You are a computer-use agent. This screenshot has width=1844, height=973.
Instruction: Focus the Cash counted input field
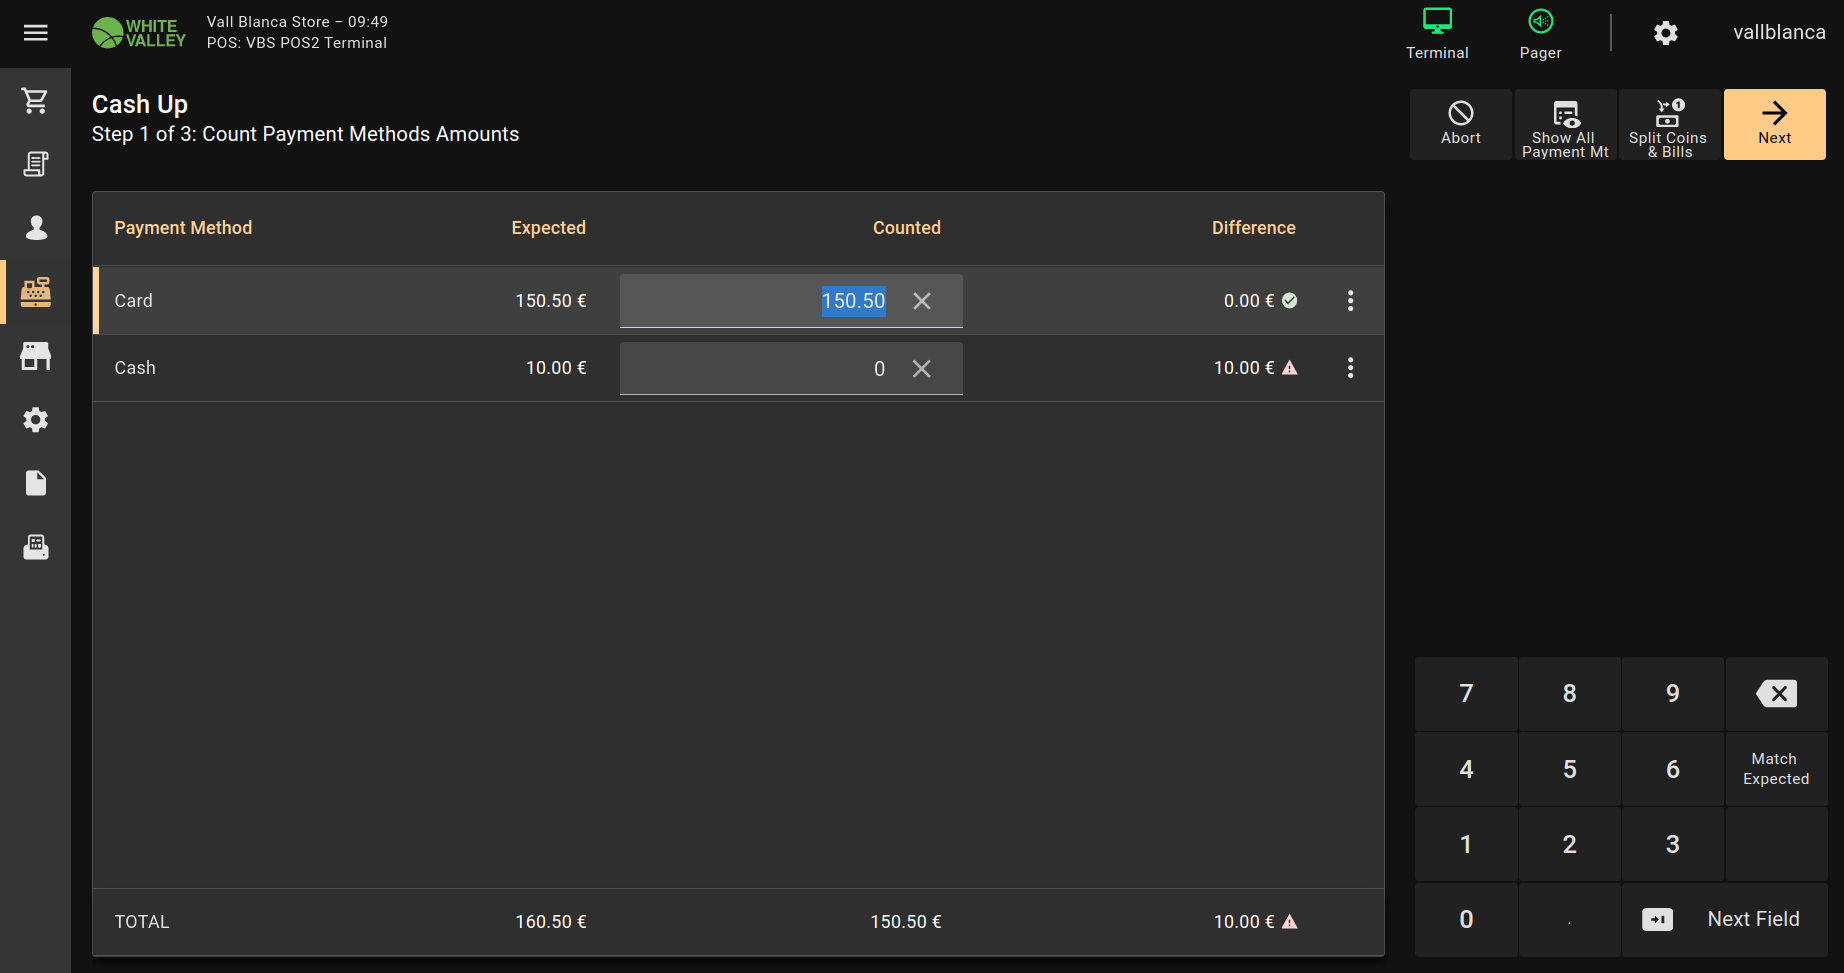click(x=760, y=369)
